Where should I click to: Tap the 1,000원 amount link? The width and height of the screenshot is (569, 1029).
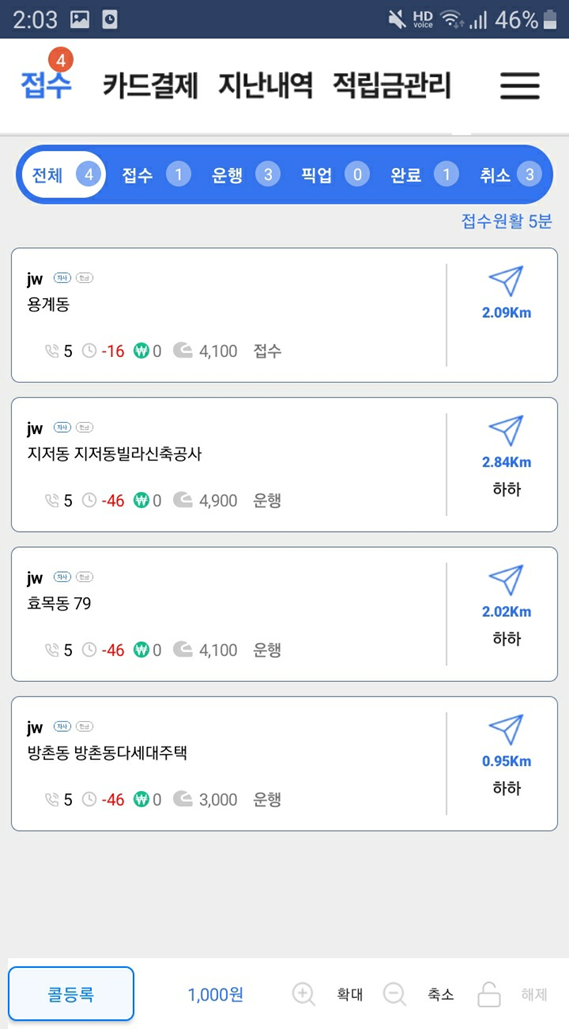tap(215, 994)
